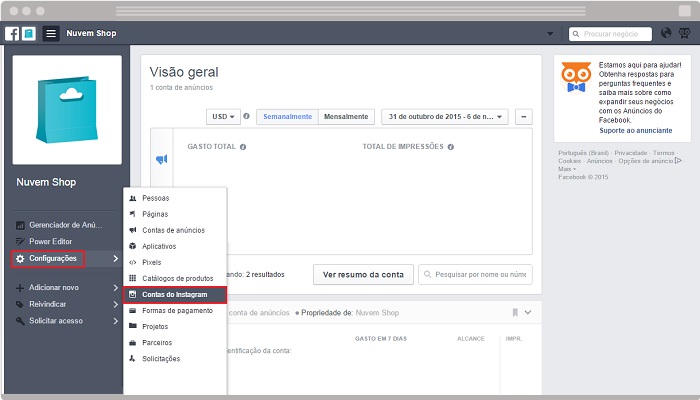Click the owl help icon in top bar

684,33
